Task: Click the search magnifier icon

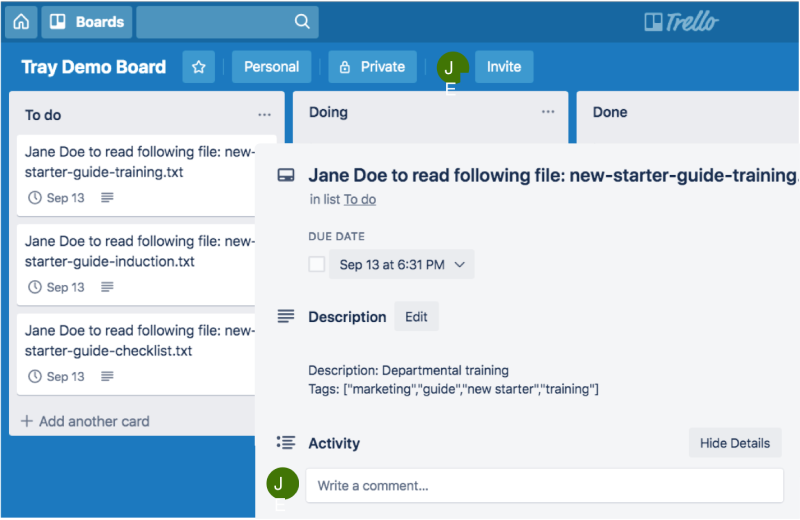Action: [x=302, y=21]
